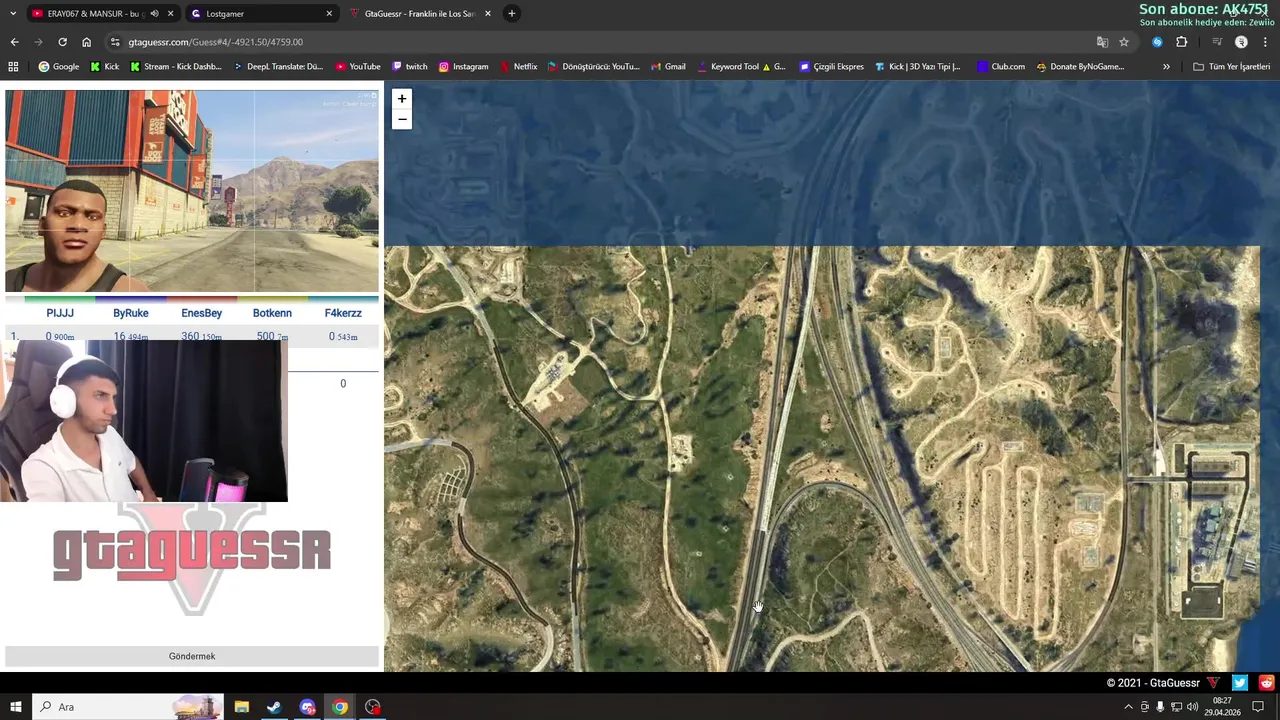Expand hidden bookmarks overflow chevron

1166,67
